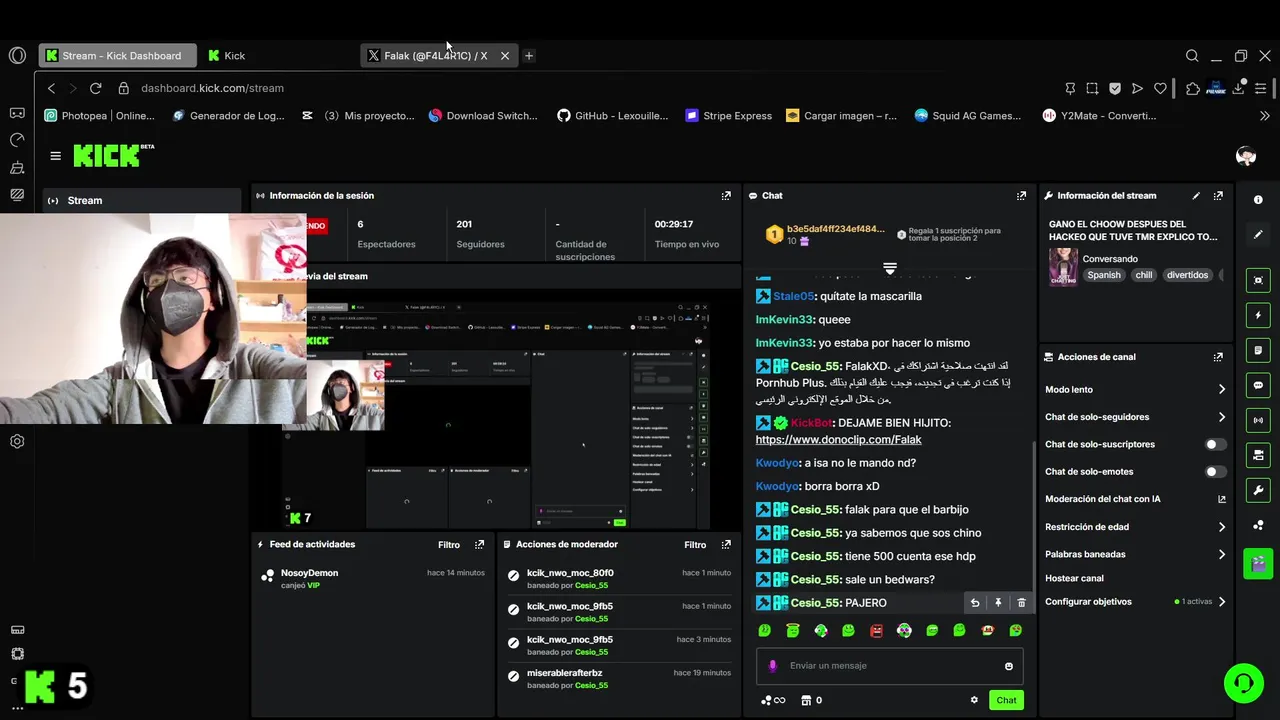The width and height of the screenshot is (1280, 720).
Task: Pop out the Acciones de canal panel
Action: 1218,357
